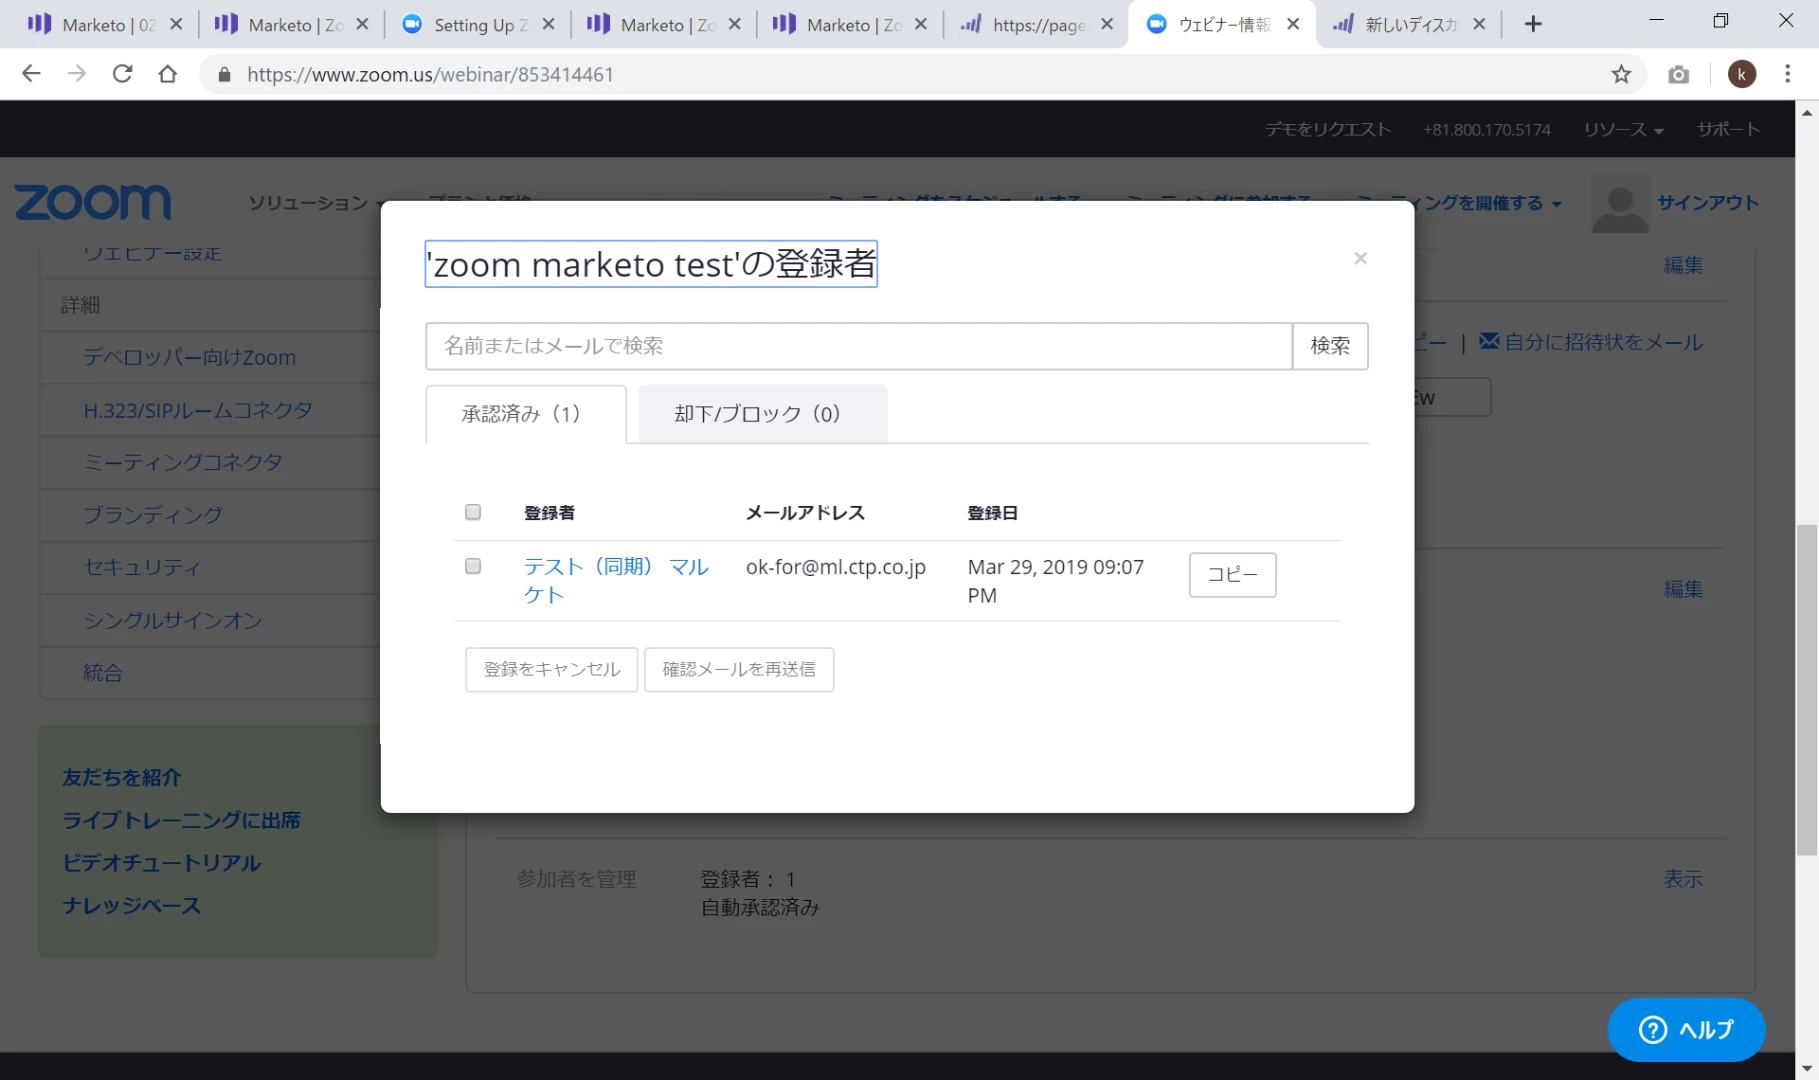Reload the page with the refresh icon

122,74
